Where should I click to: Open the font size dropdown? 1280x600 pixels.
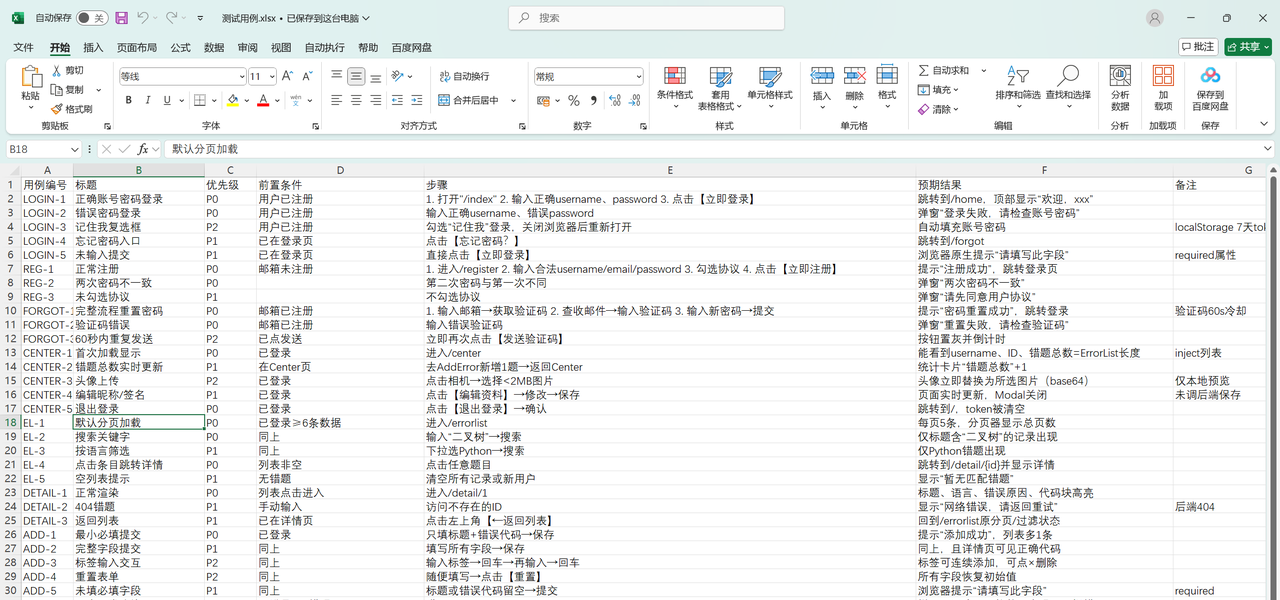tap(271, 76)
